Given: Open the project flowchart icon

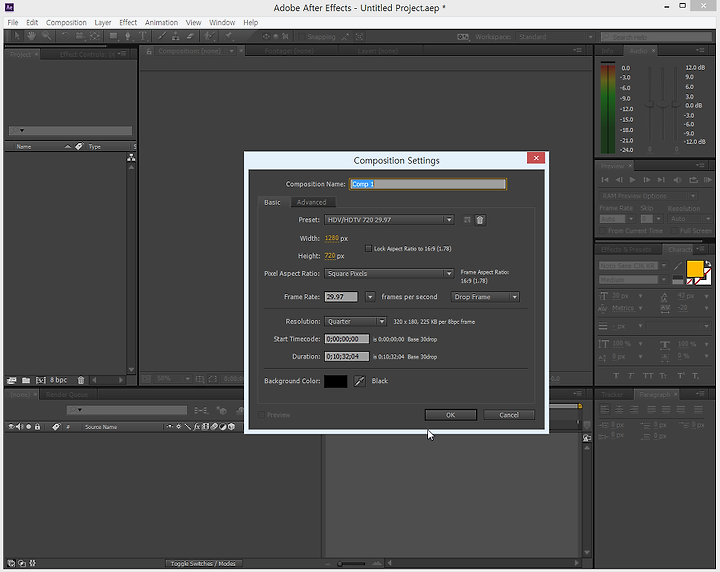Looking at the screenshot, I should click(131, 157).
